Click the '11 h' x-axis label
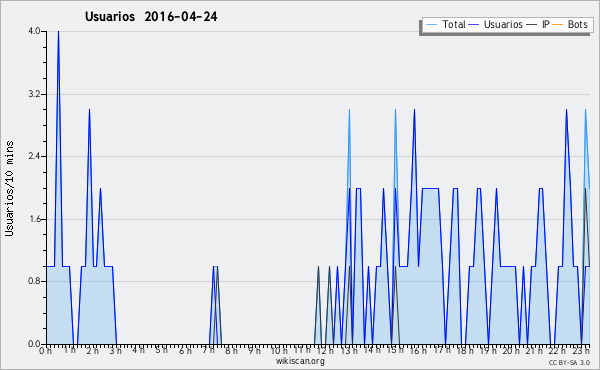The width and height of the screenshot is (600, 370). pyautogui.click(x=302, y=350)
